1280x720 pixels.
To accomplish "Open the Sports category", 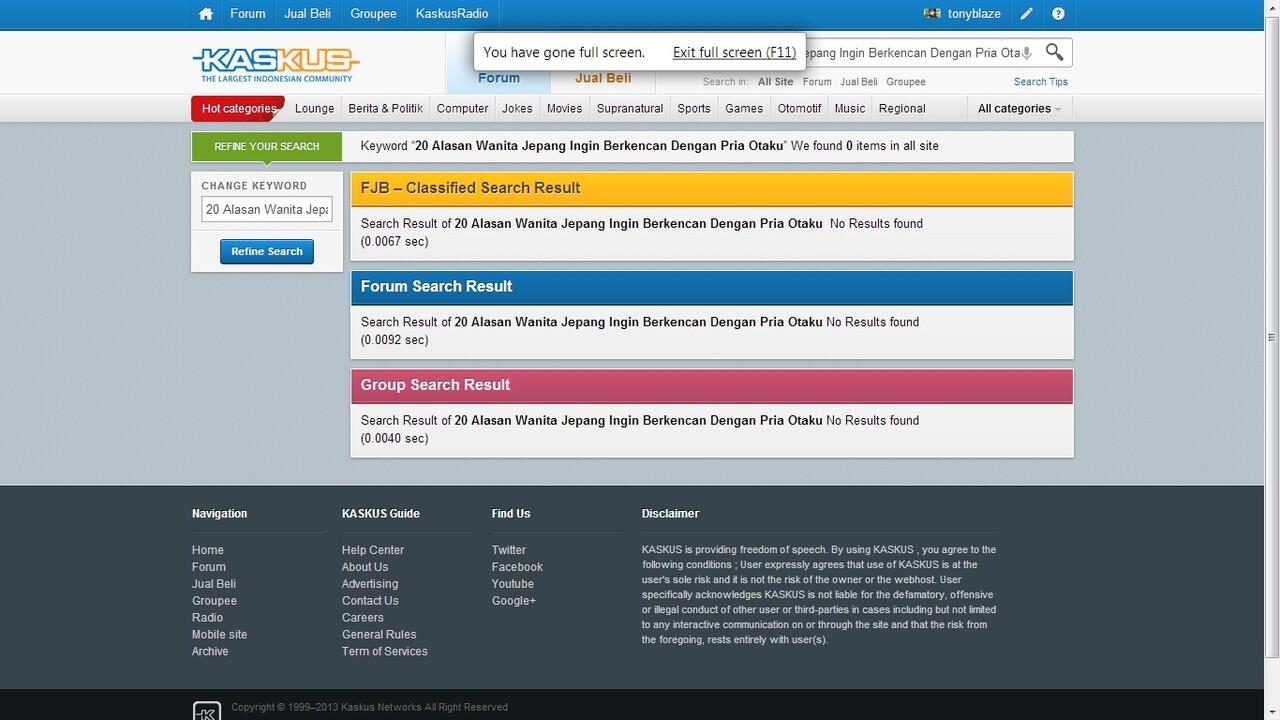I will (x=694, y=108).
